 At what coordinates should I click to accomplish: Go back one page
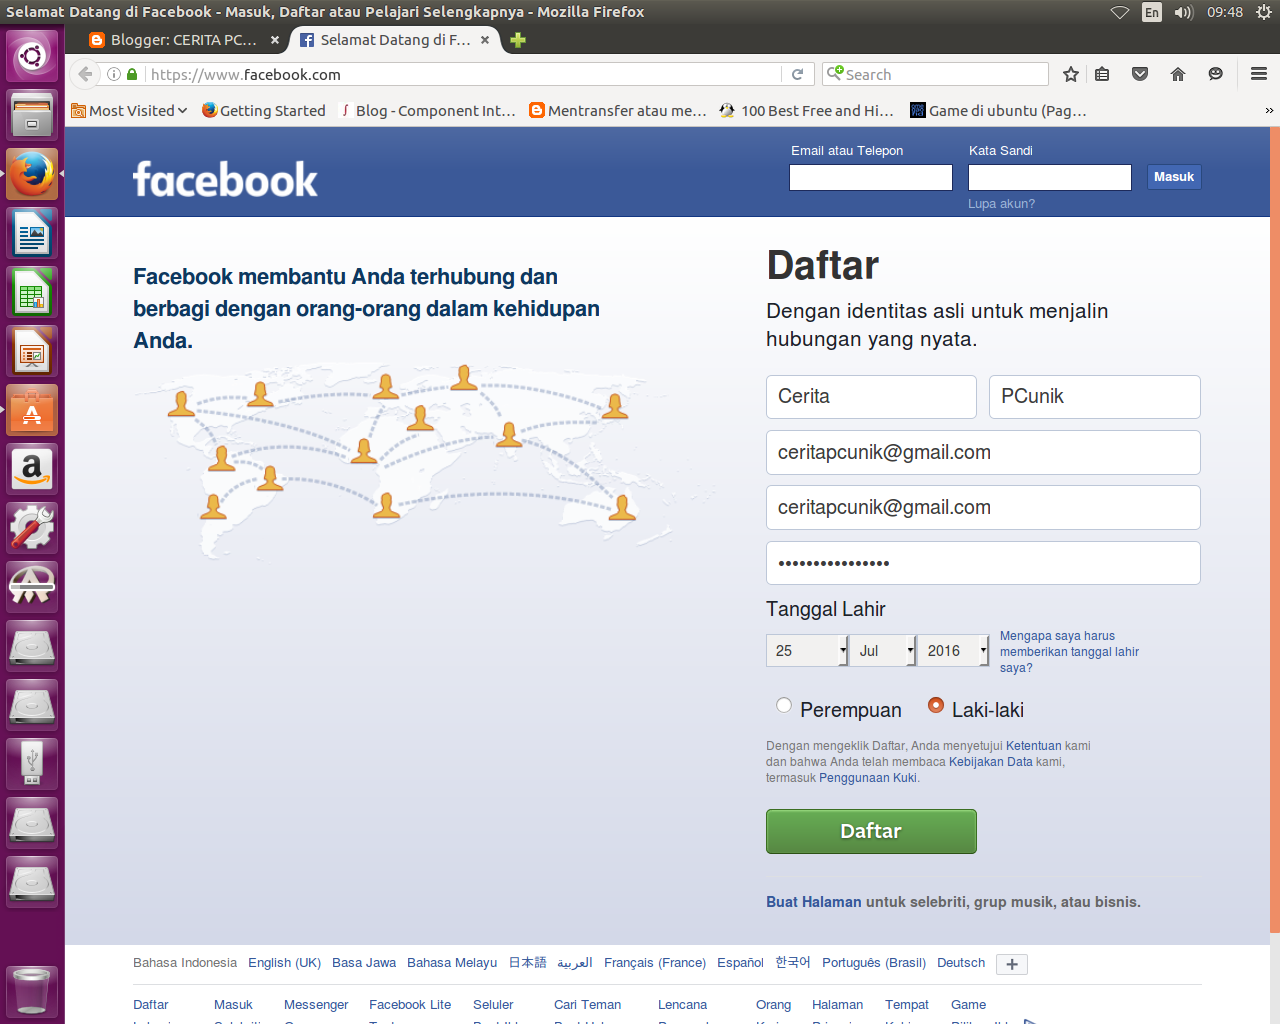(85, 74)
